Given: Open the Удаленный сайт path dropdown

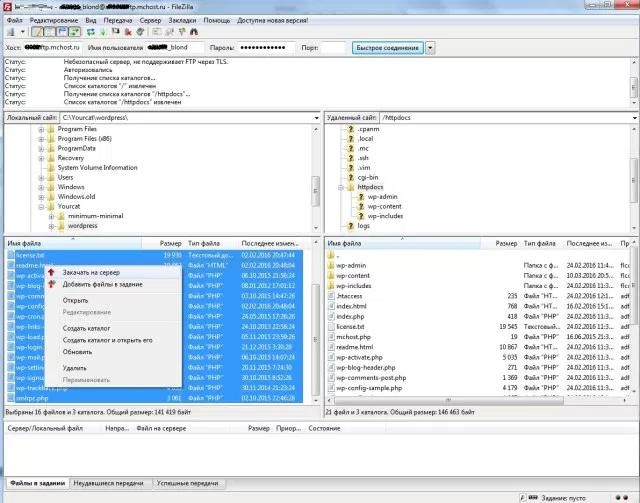Looking at the screenshot, I should click(635, 118).
